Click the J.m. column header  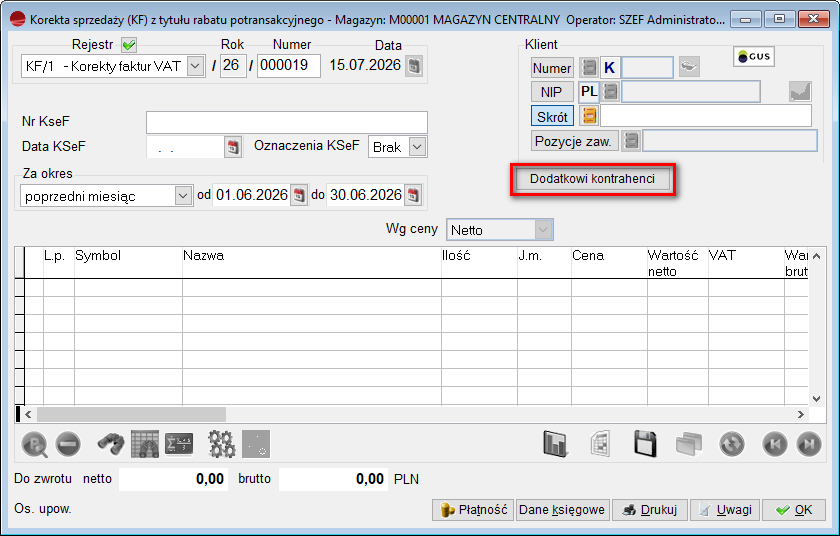544,263
